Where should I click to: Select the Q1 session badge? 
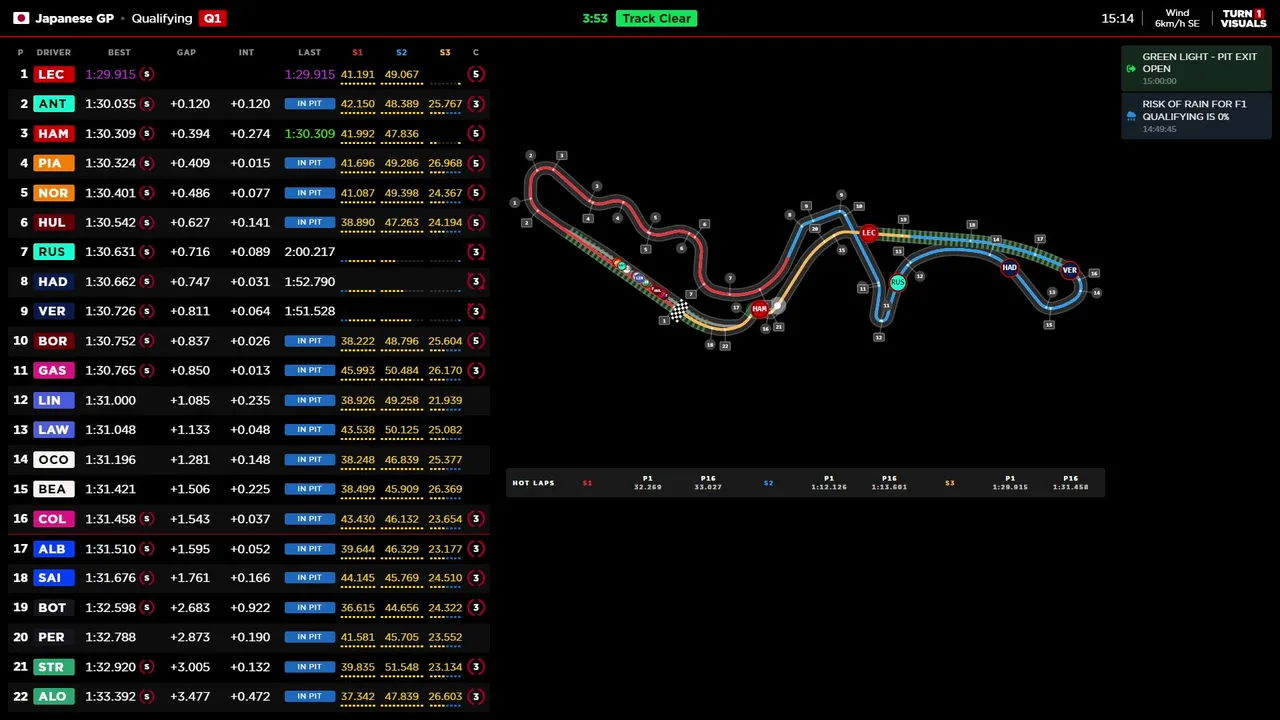pos(212,18)
